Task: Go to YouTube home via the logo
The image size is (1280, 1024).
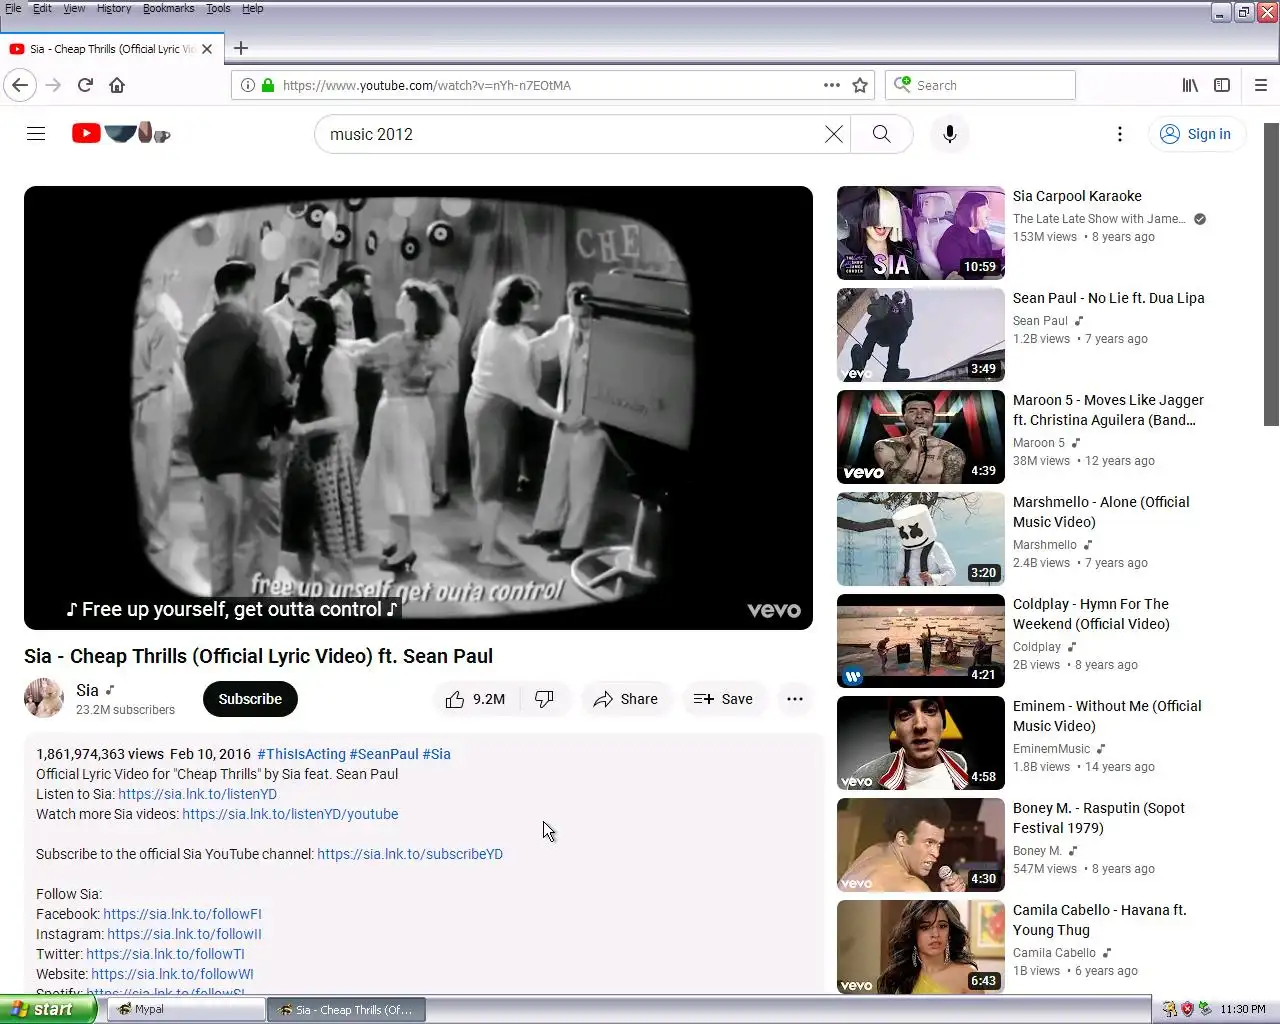Action: coord(121,133)
